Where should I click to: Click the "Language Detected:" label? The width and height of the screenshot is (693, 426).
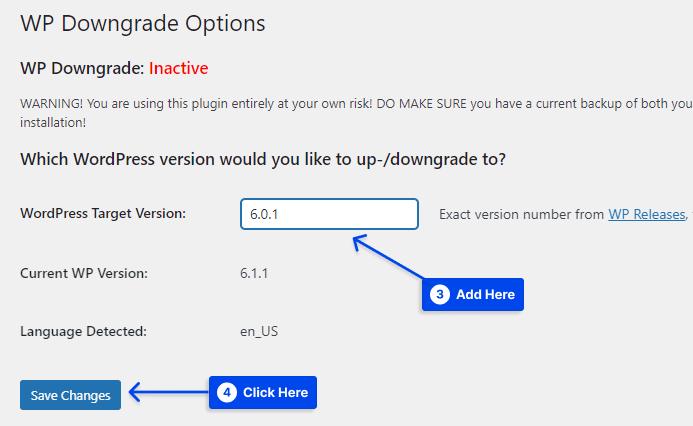coord(84,330)
